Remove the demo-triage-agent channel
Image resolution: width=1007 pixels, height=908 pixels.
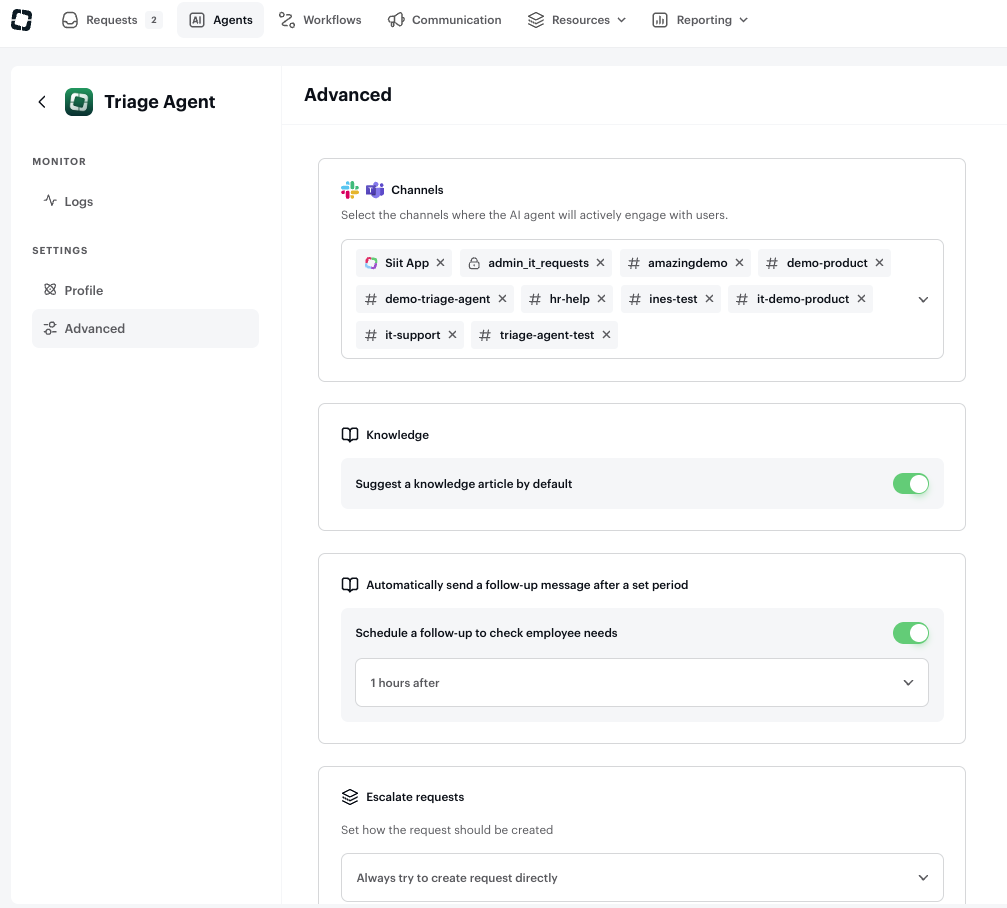click(x=502, y=299)
